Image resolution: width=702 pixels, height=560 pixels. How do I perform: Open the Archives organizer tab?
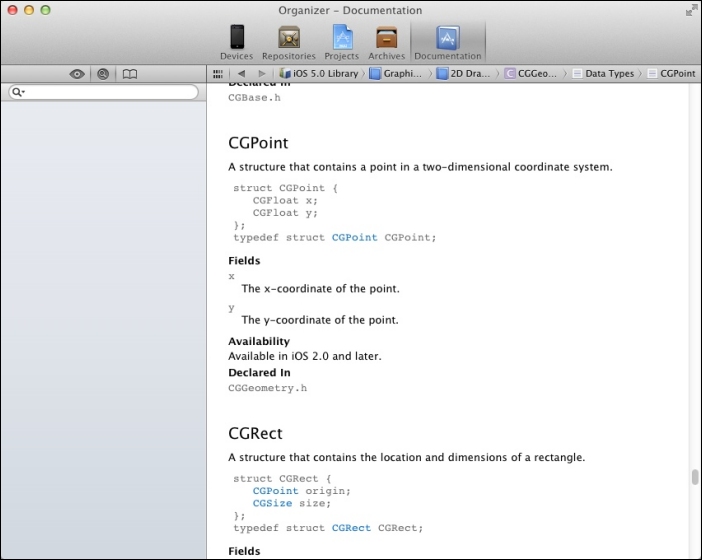386,42
